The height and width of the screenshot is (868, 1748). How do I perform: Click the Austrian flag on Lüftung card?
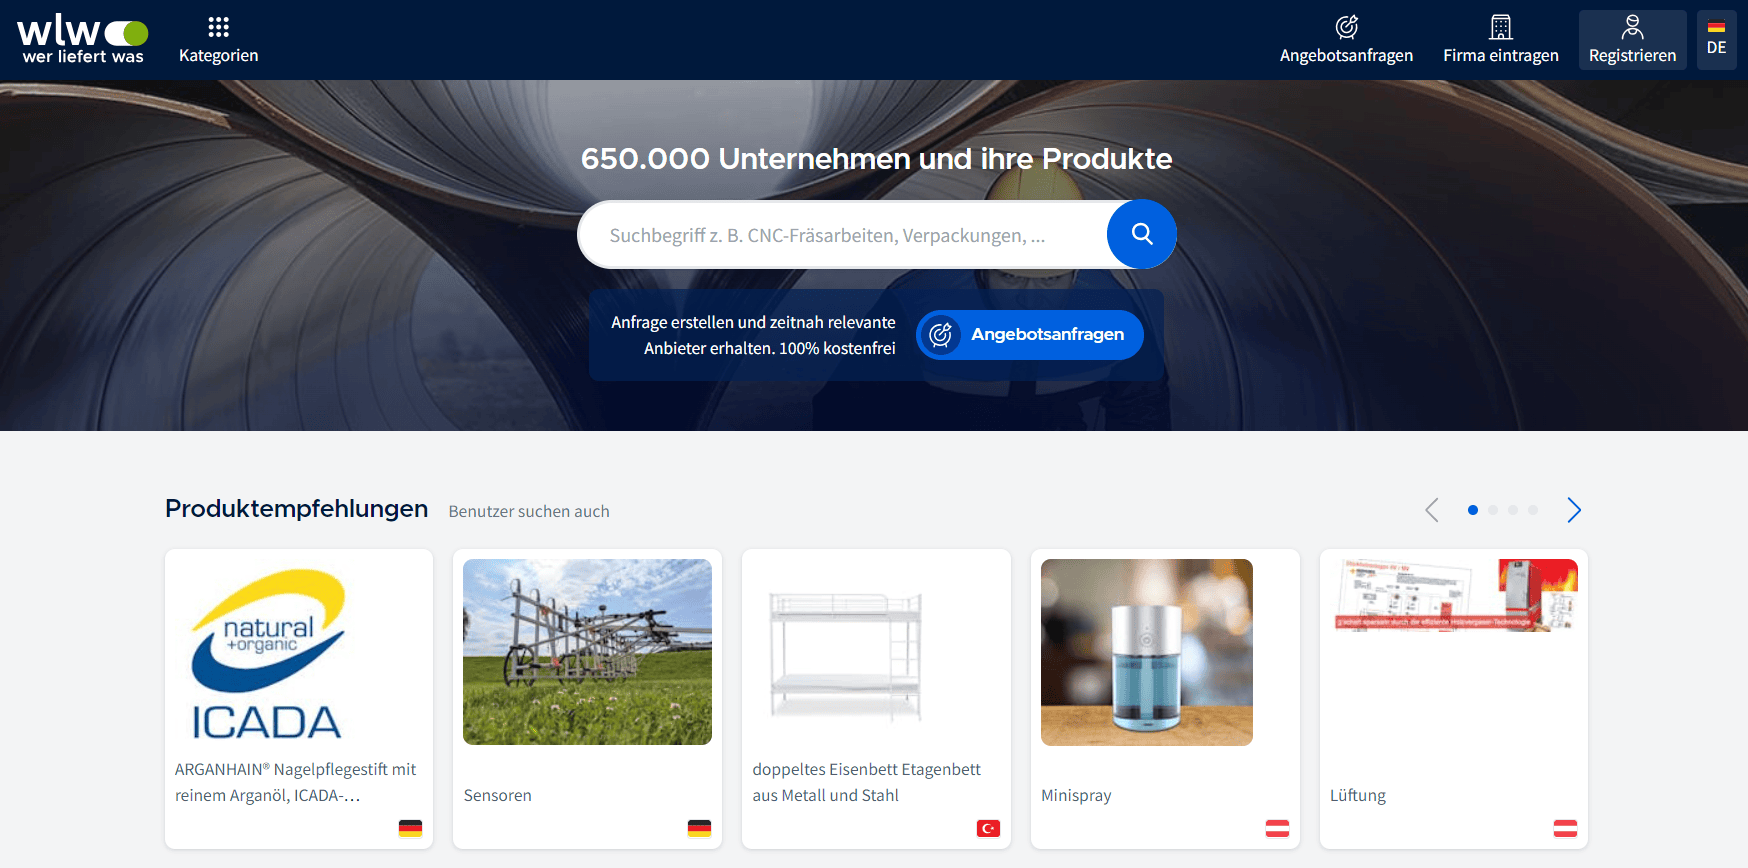point(1565,828)
